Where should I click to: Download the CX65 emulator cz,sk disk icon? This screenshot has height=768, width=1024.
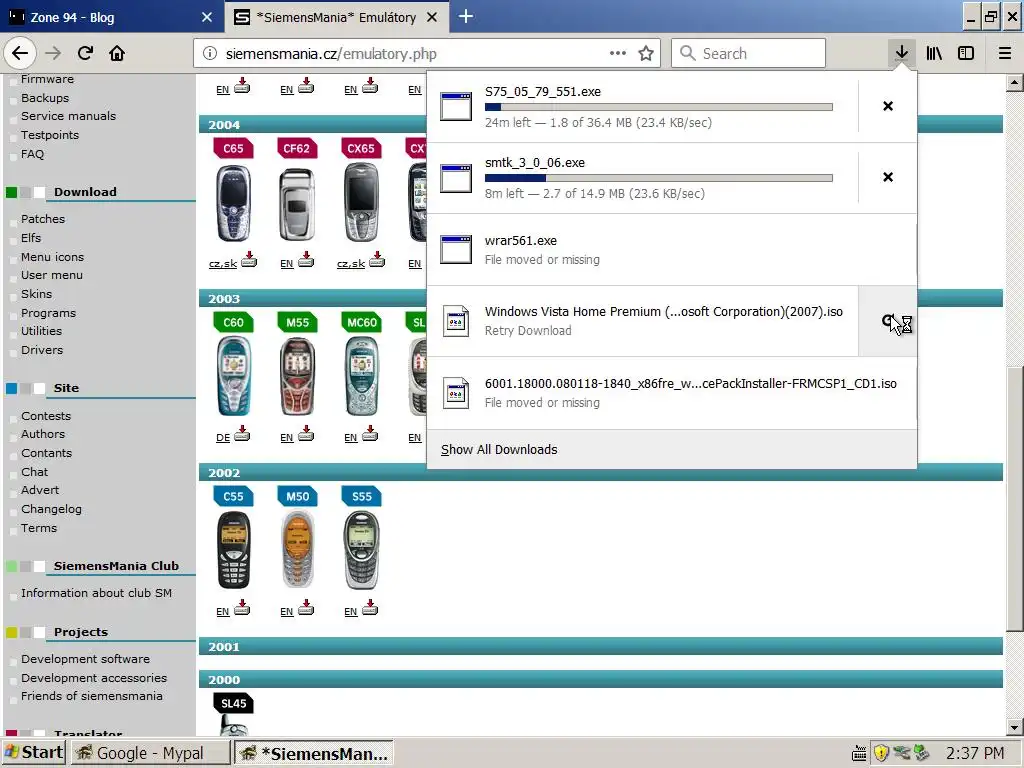[377, 261]
